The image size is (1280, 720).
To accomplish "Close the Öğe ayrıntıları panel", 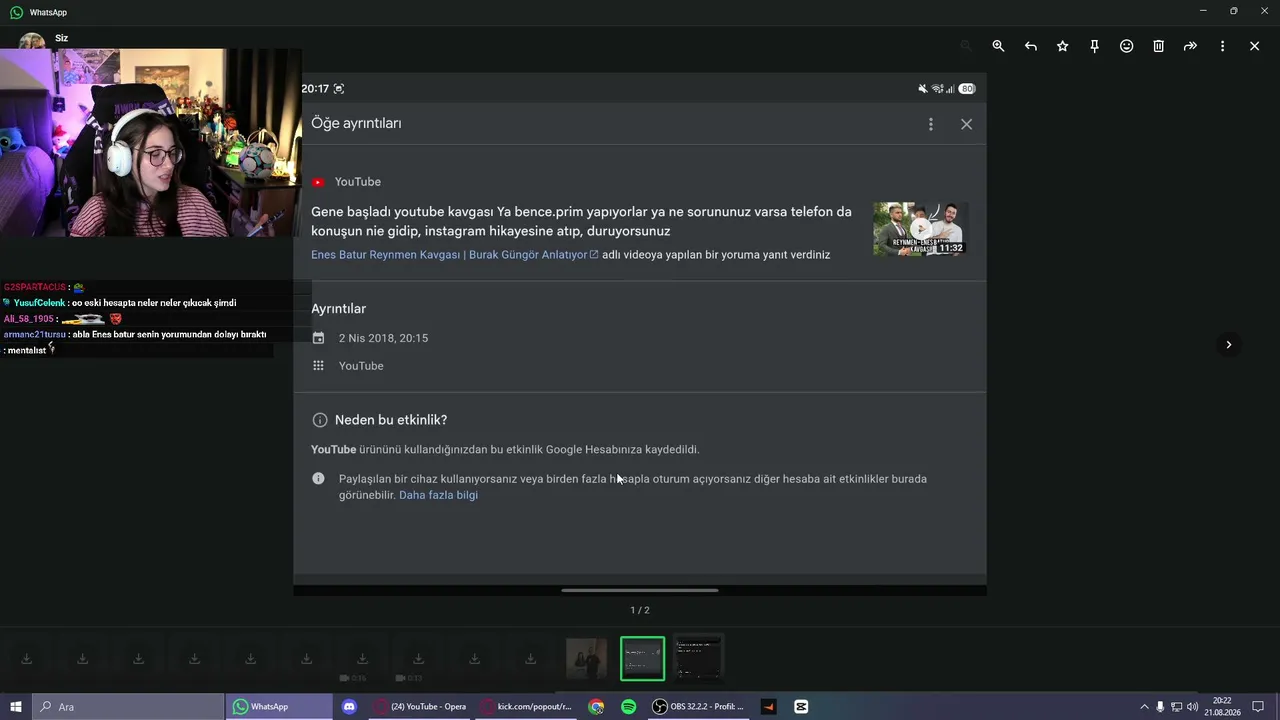I will (966, 124).
